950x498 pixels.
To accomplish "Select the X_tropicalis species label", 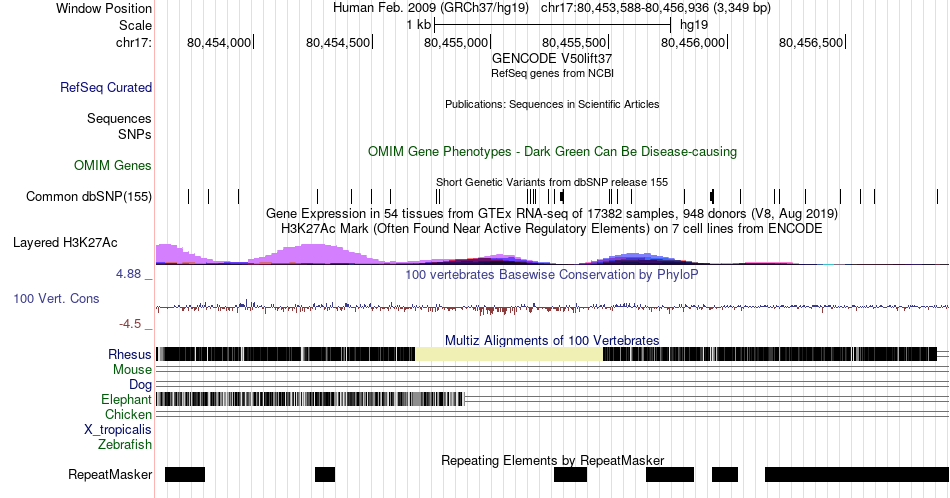I will click(118, 430).
